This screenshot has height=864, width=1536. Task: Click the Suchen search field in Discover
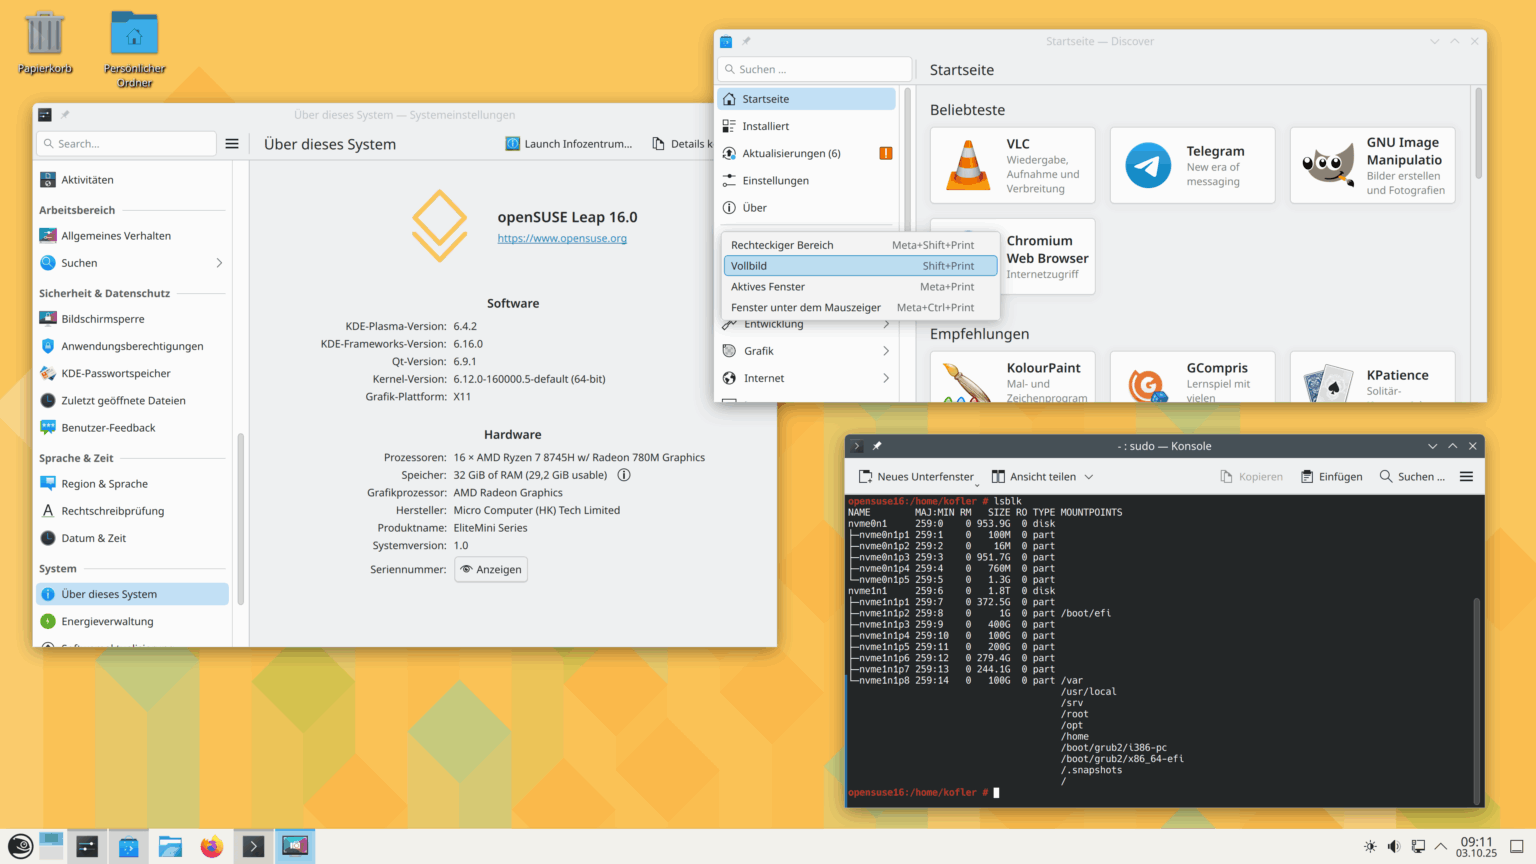pos(813,69)
